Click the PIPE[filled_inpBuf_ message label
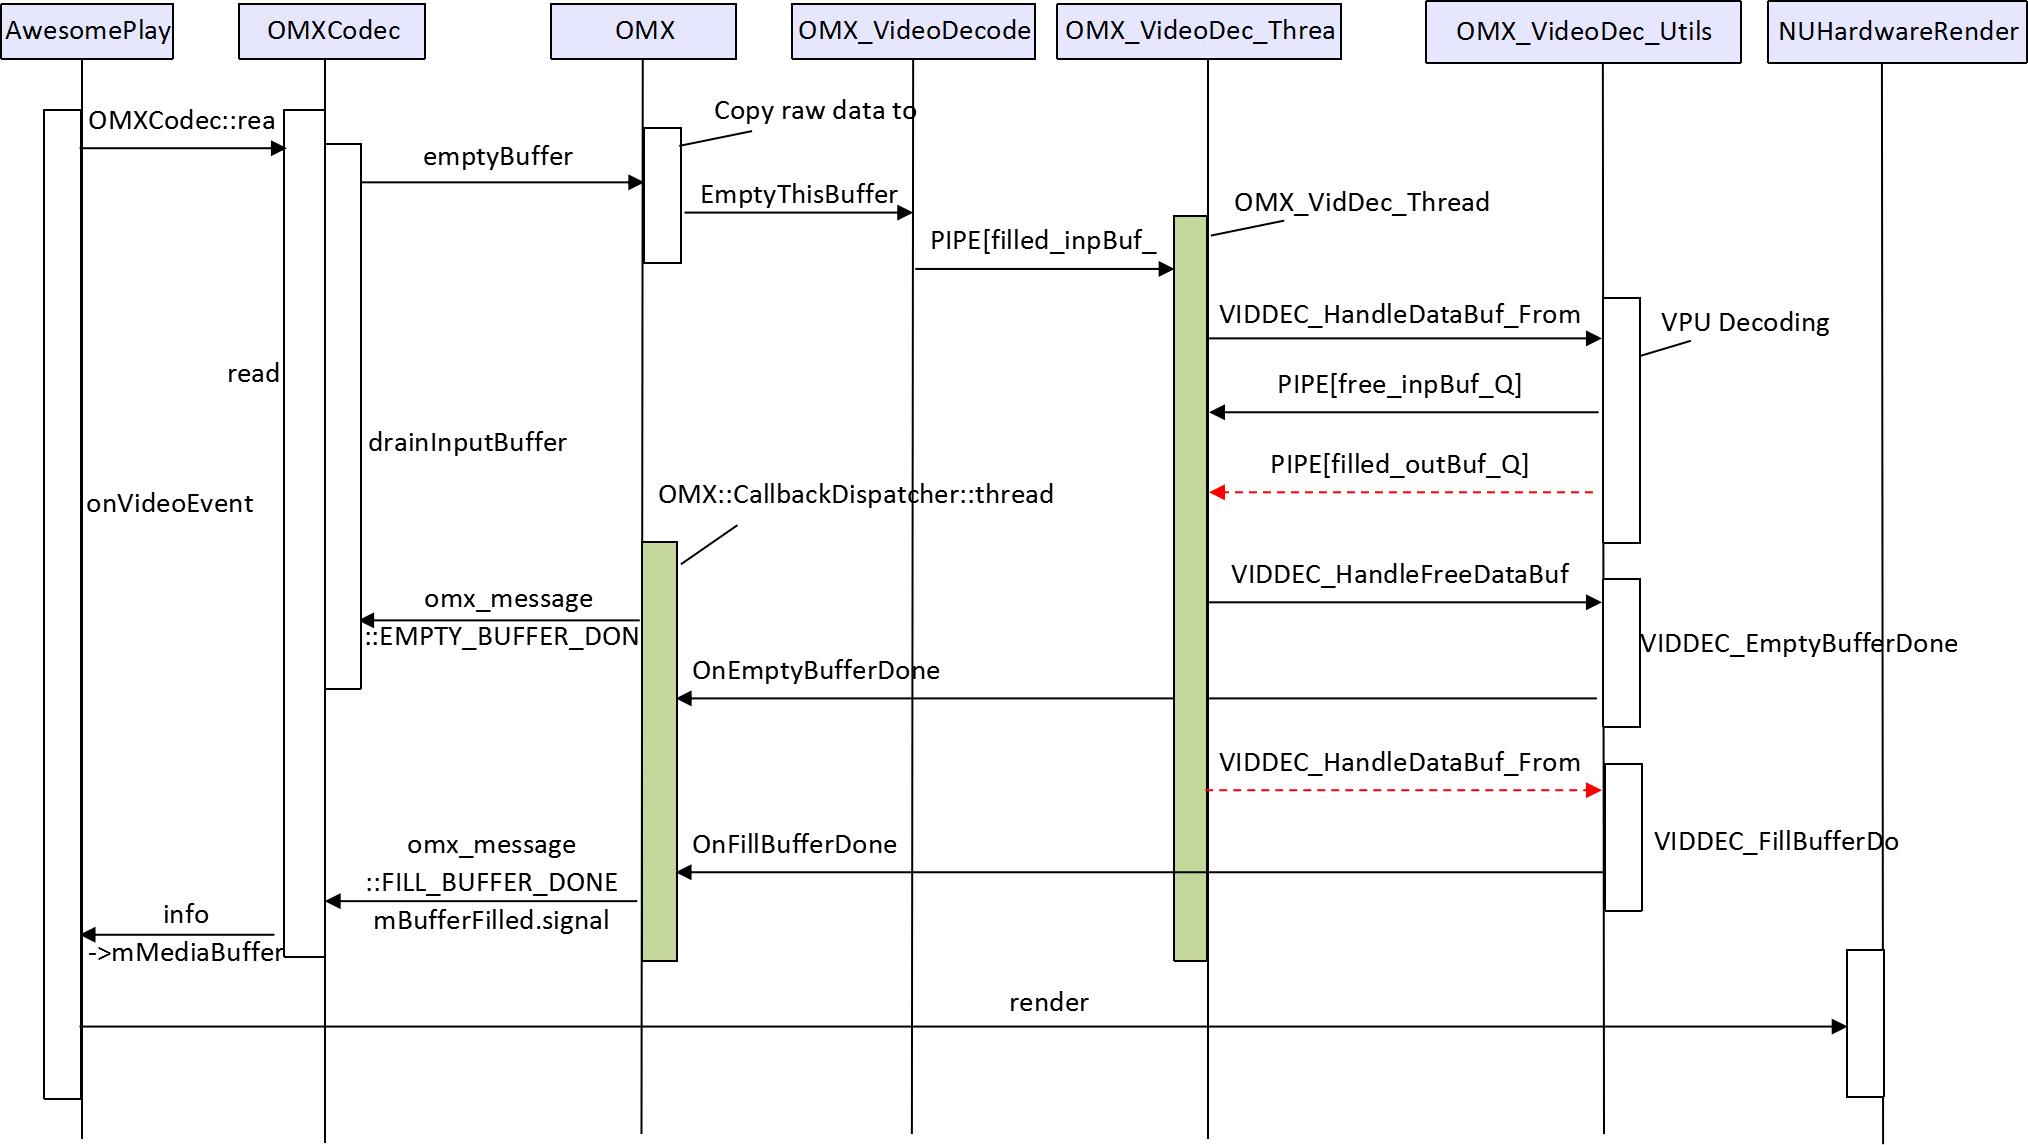 [x=1043, y=239]
